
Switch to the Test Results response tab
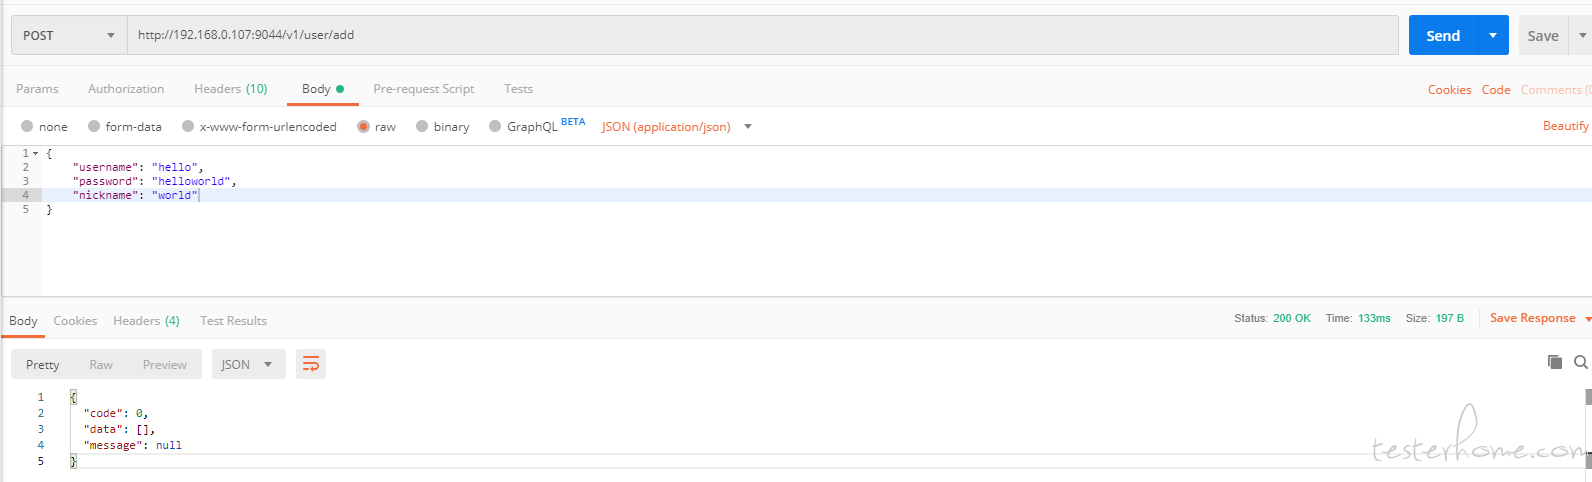[233, 321]
